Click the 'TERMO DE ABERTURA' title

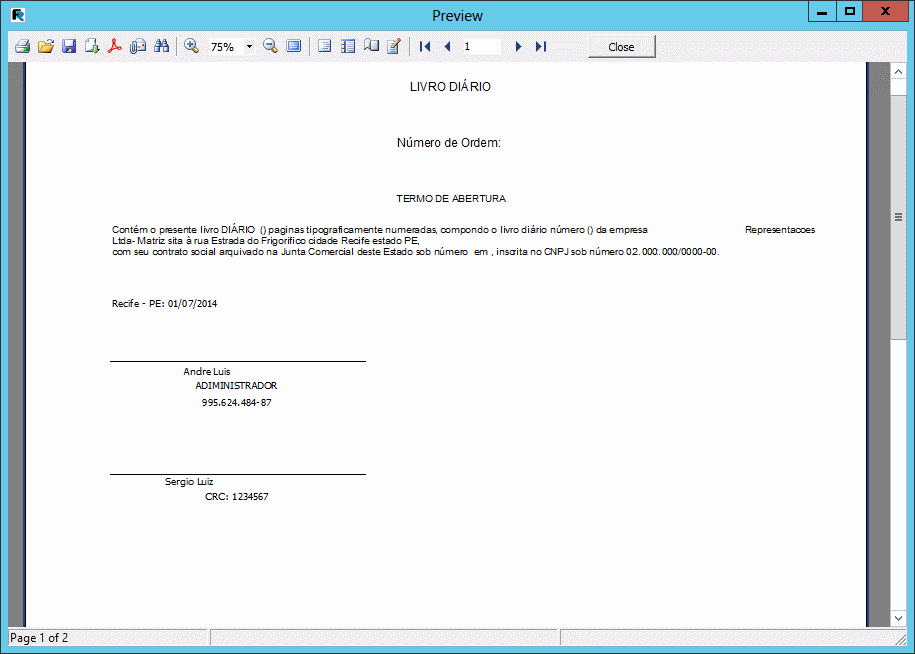[451, 198]
